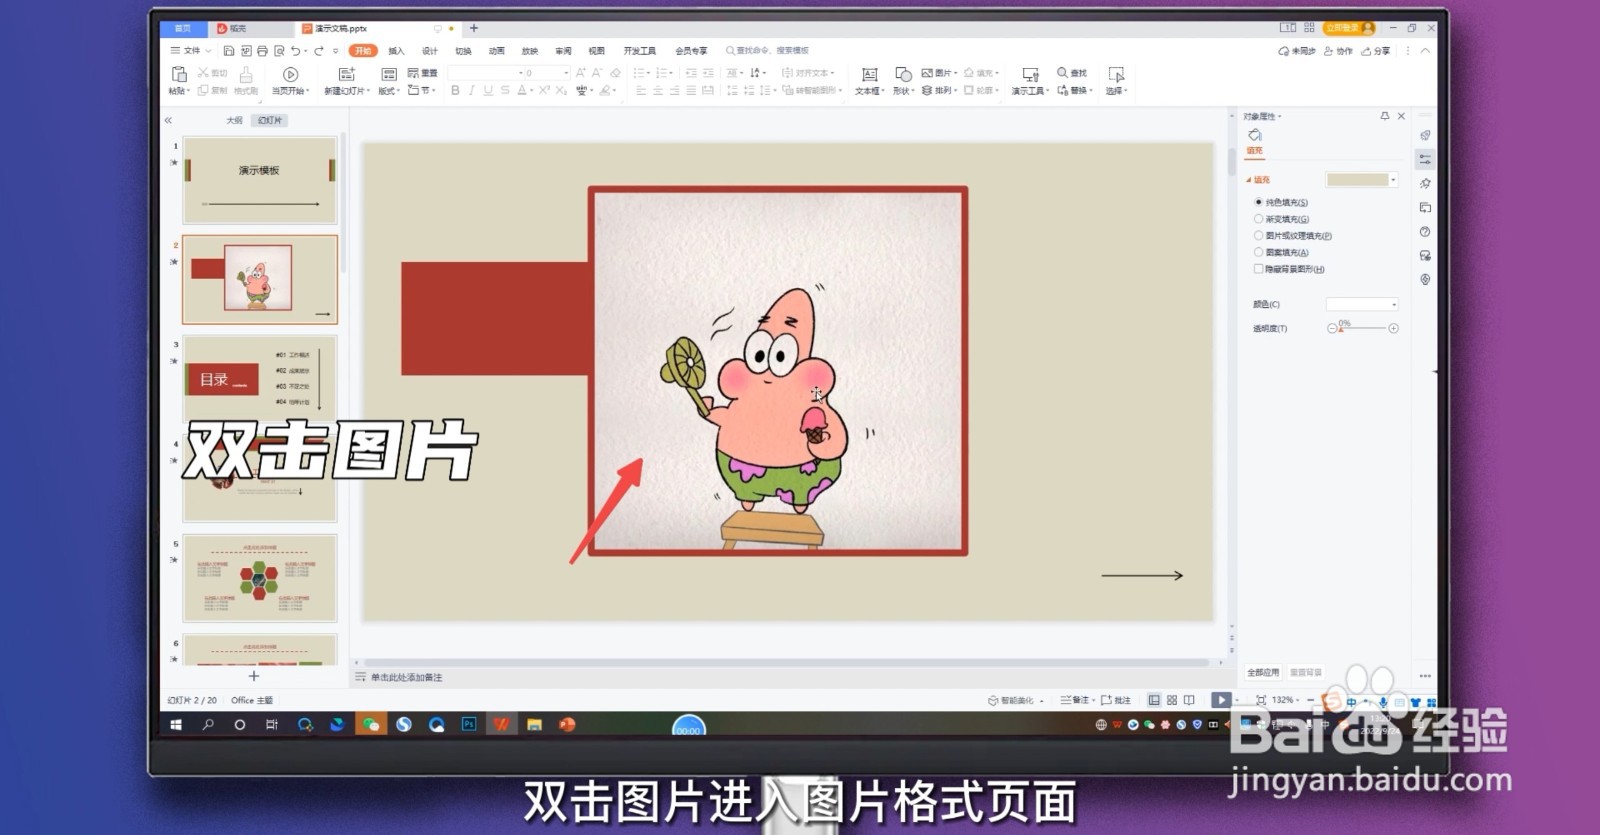Click the Not Synced (未同步) button
This screenshot has width=1600, height=835.
pos(1297,51)
